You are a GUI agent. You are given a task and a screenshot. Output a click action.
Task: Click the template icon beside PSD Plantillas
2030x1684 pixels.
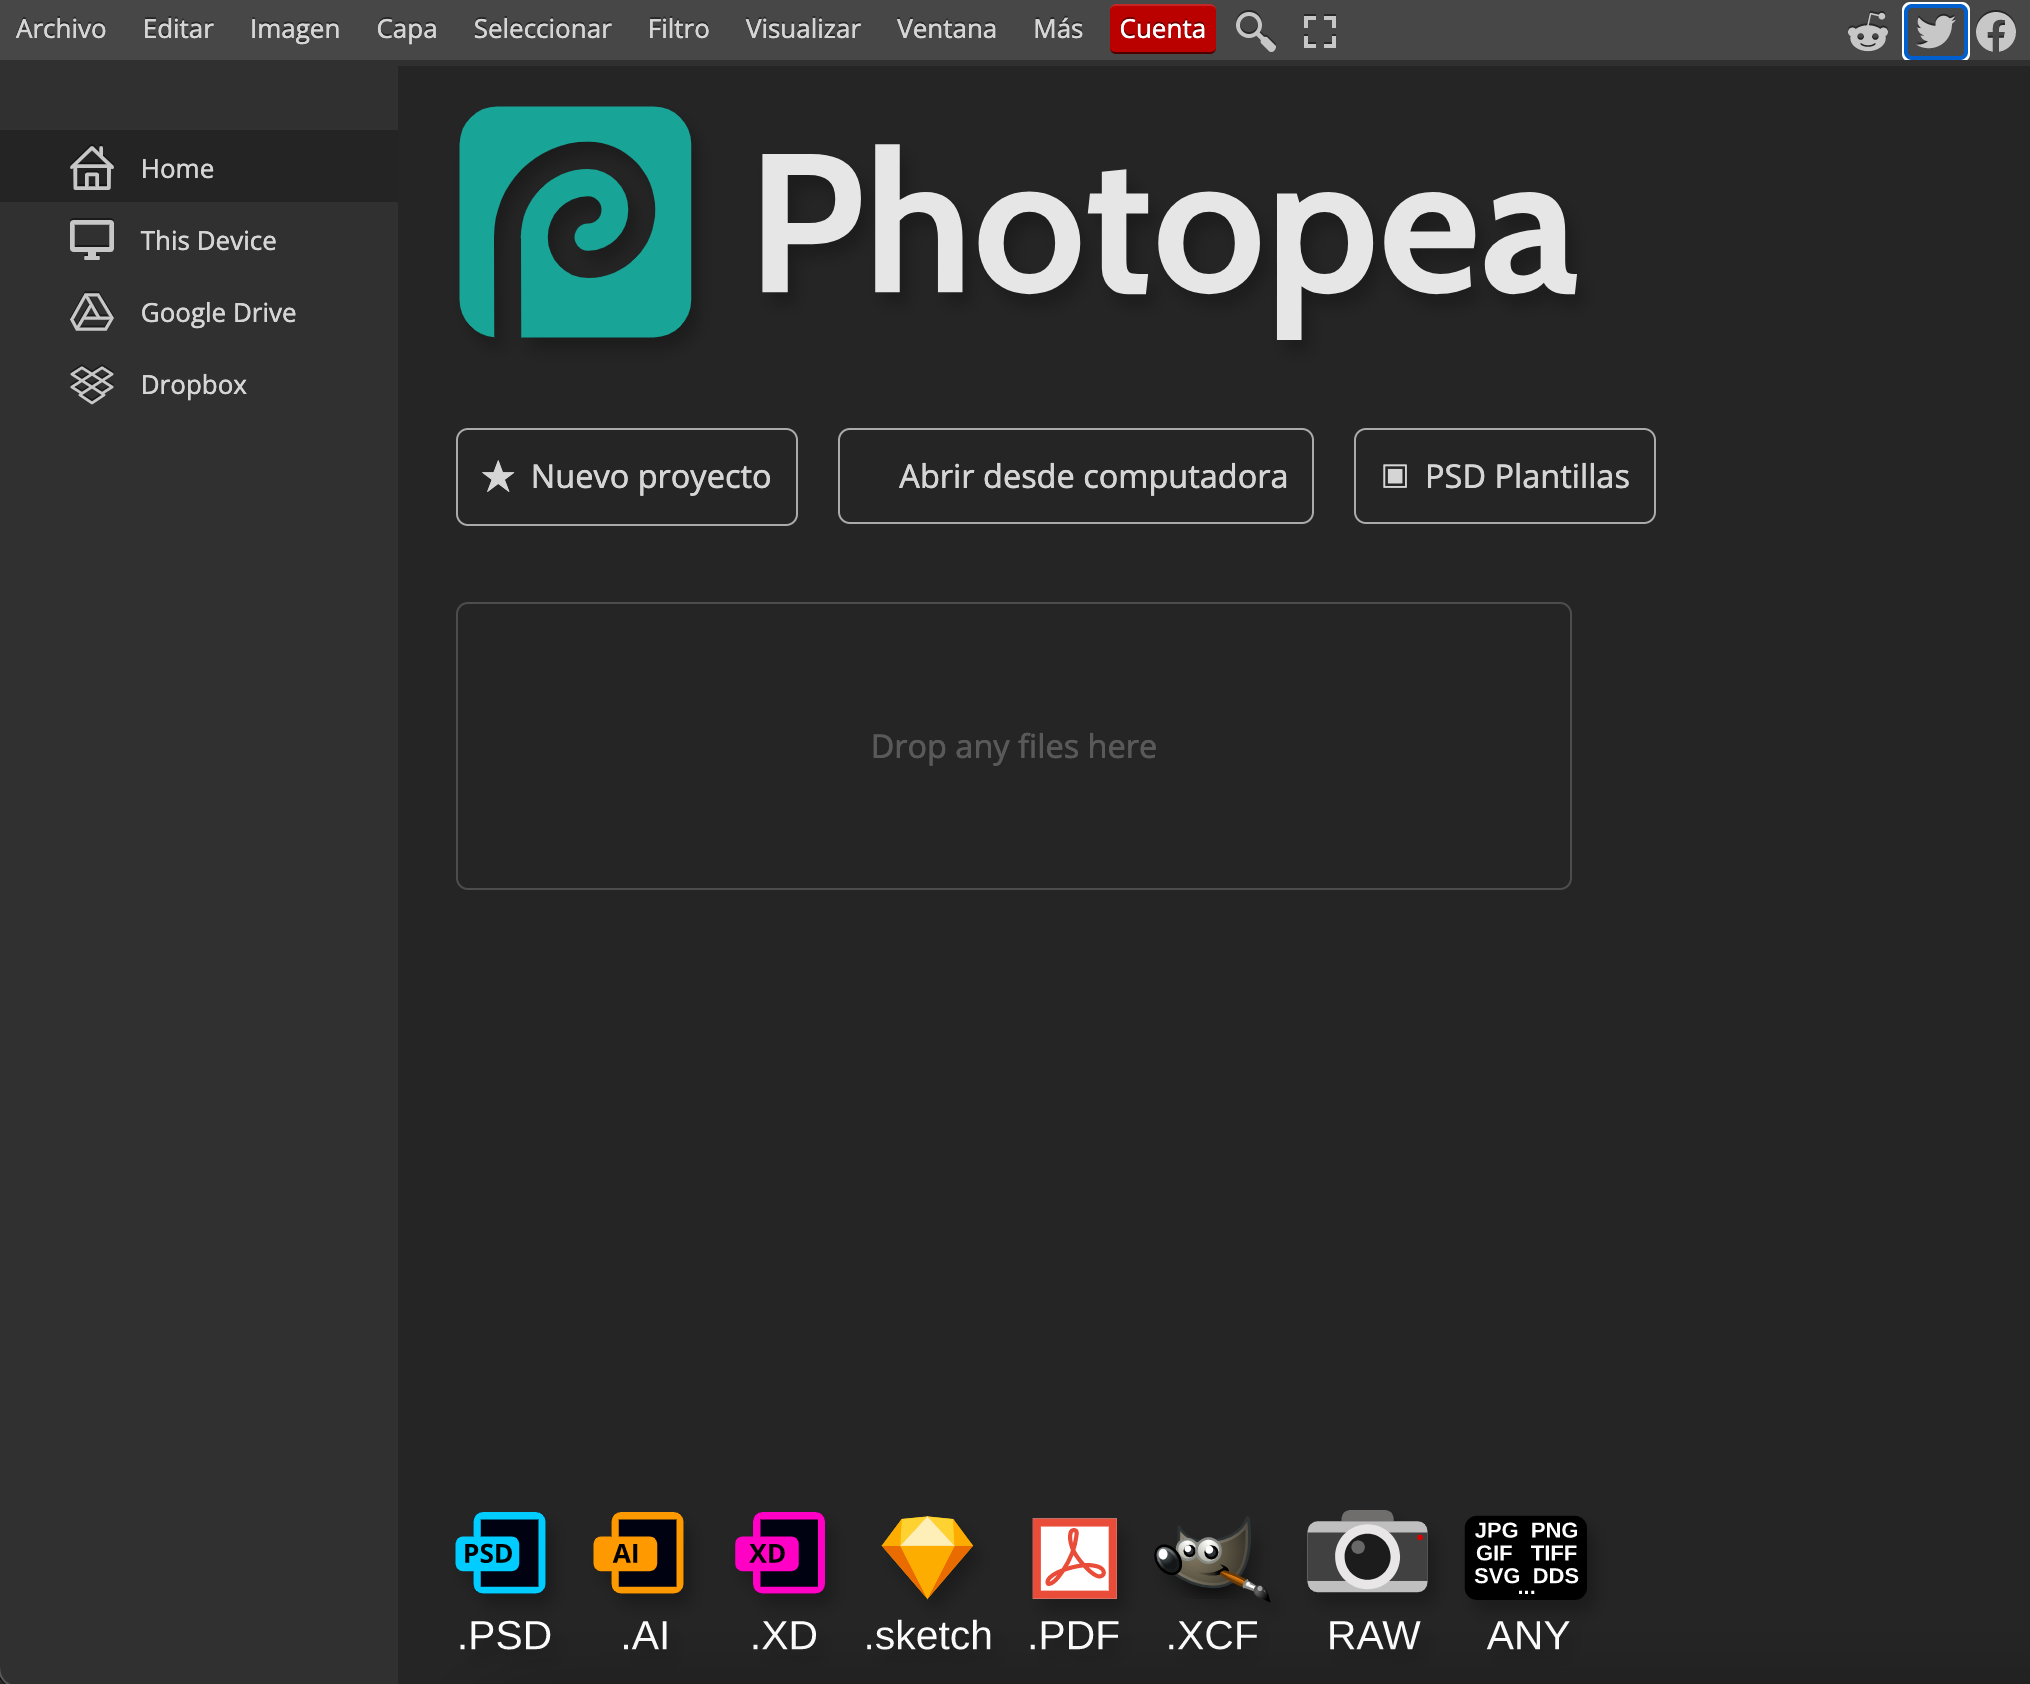(x=1395, y=476)
